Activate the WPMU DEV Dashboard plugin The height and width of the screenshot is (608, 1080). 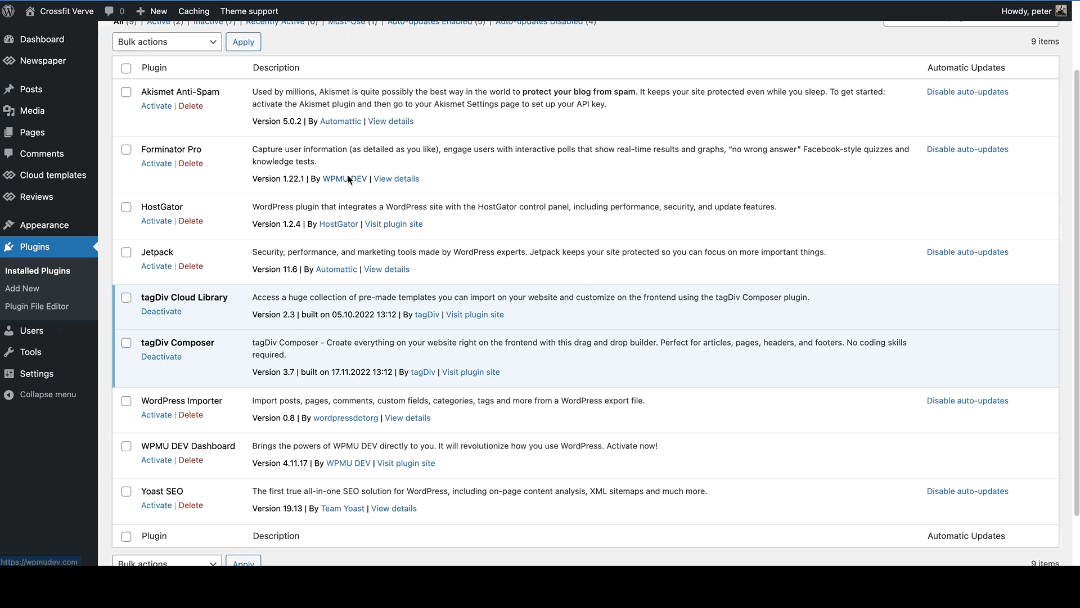156,460
